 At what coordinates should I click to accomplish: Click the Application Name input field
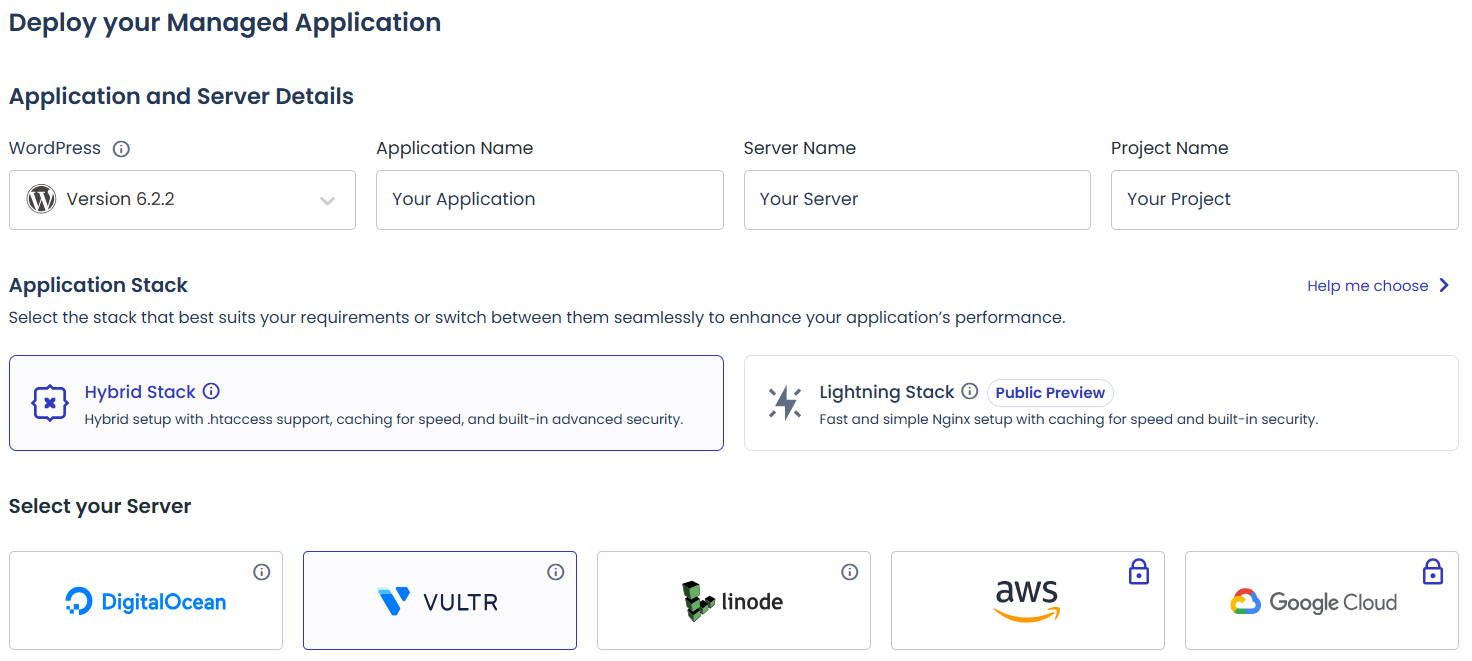[549, 200]
